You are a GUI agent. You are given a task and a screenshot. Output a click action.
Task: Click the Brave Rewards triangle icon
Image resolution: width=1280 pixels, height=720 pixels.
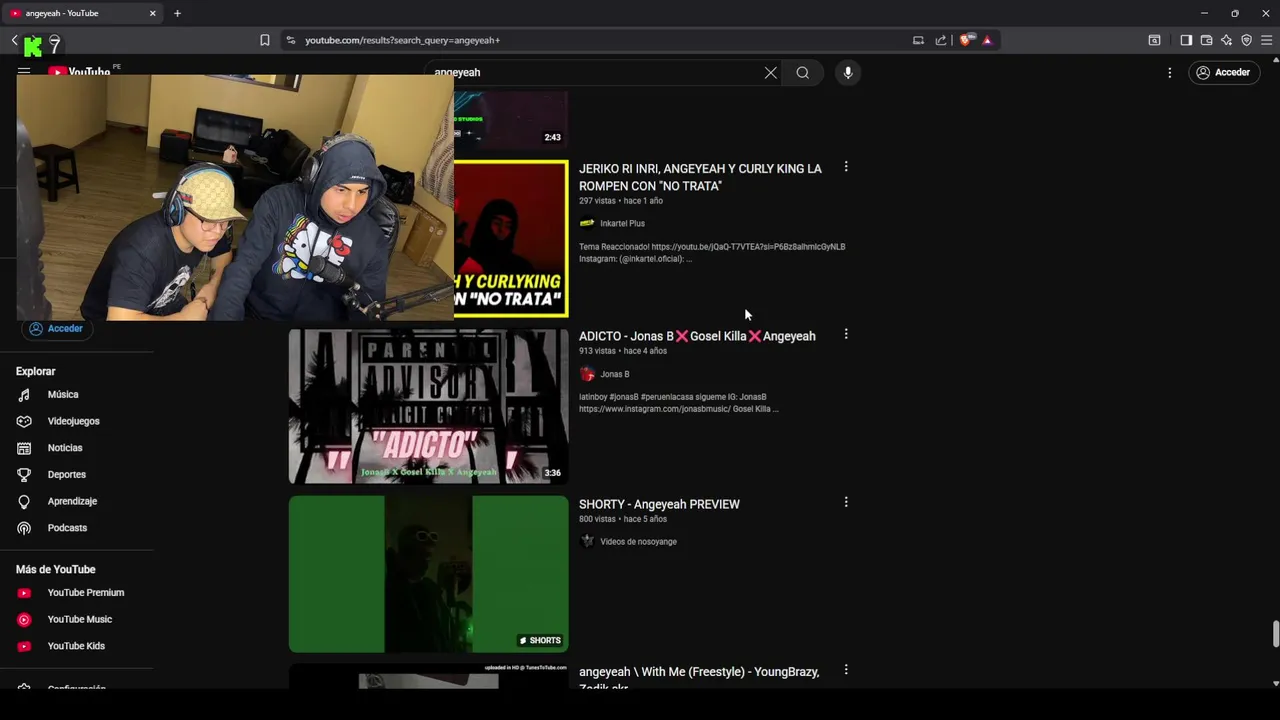click(x=987, y=40)
